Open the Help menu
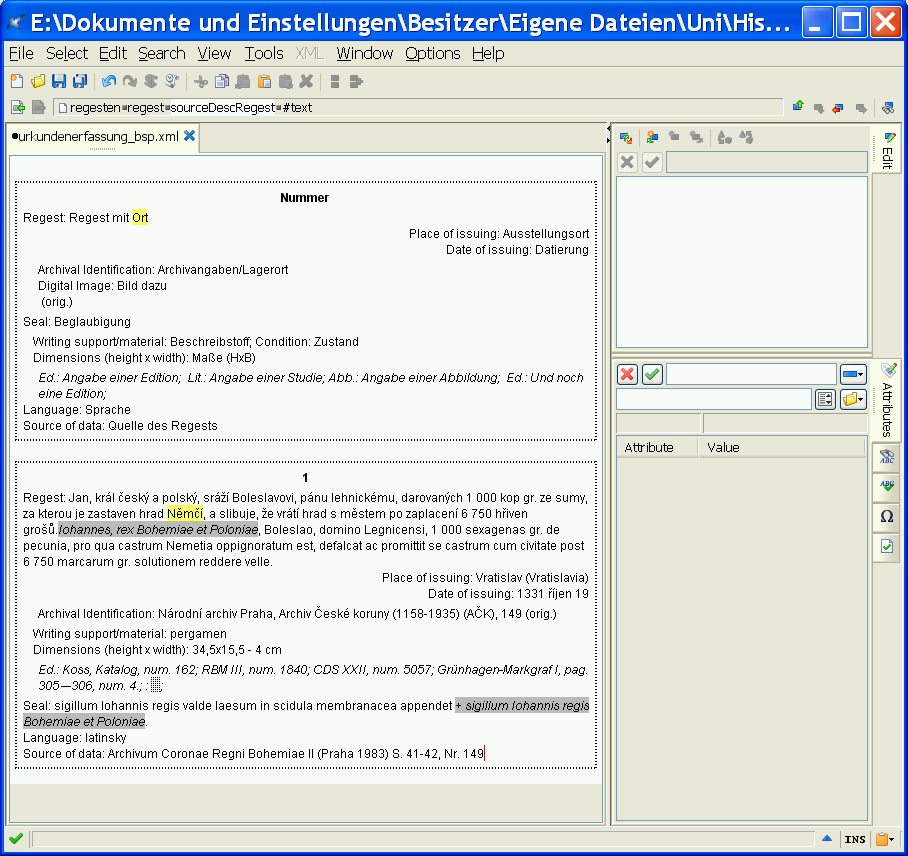The image size is (908, 856). [x=488, y=53]
